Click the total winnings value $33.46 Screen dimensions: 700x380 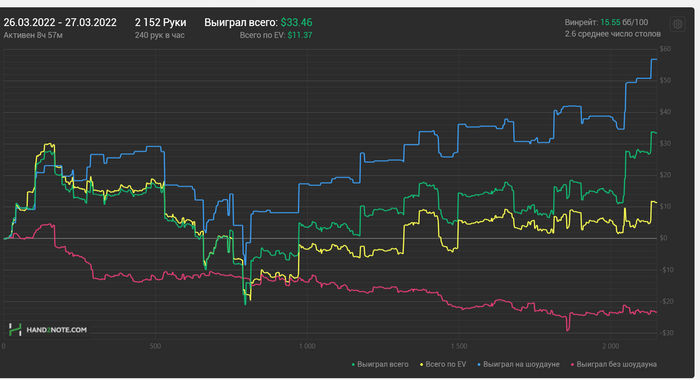[296, 22]
